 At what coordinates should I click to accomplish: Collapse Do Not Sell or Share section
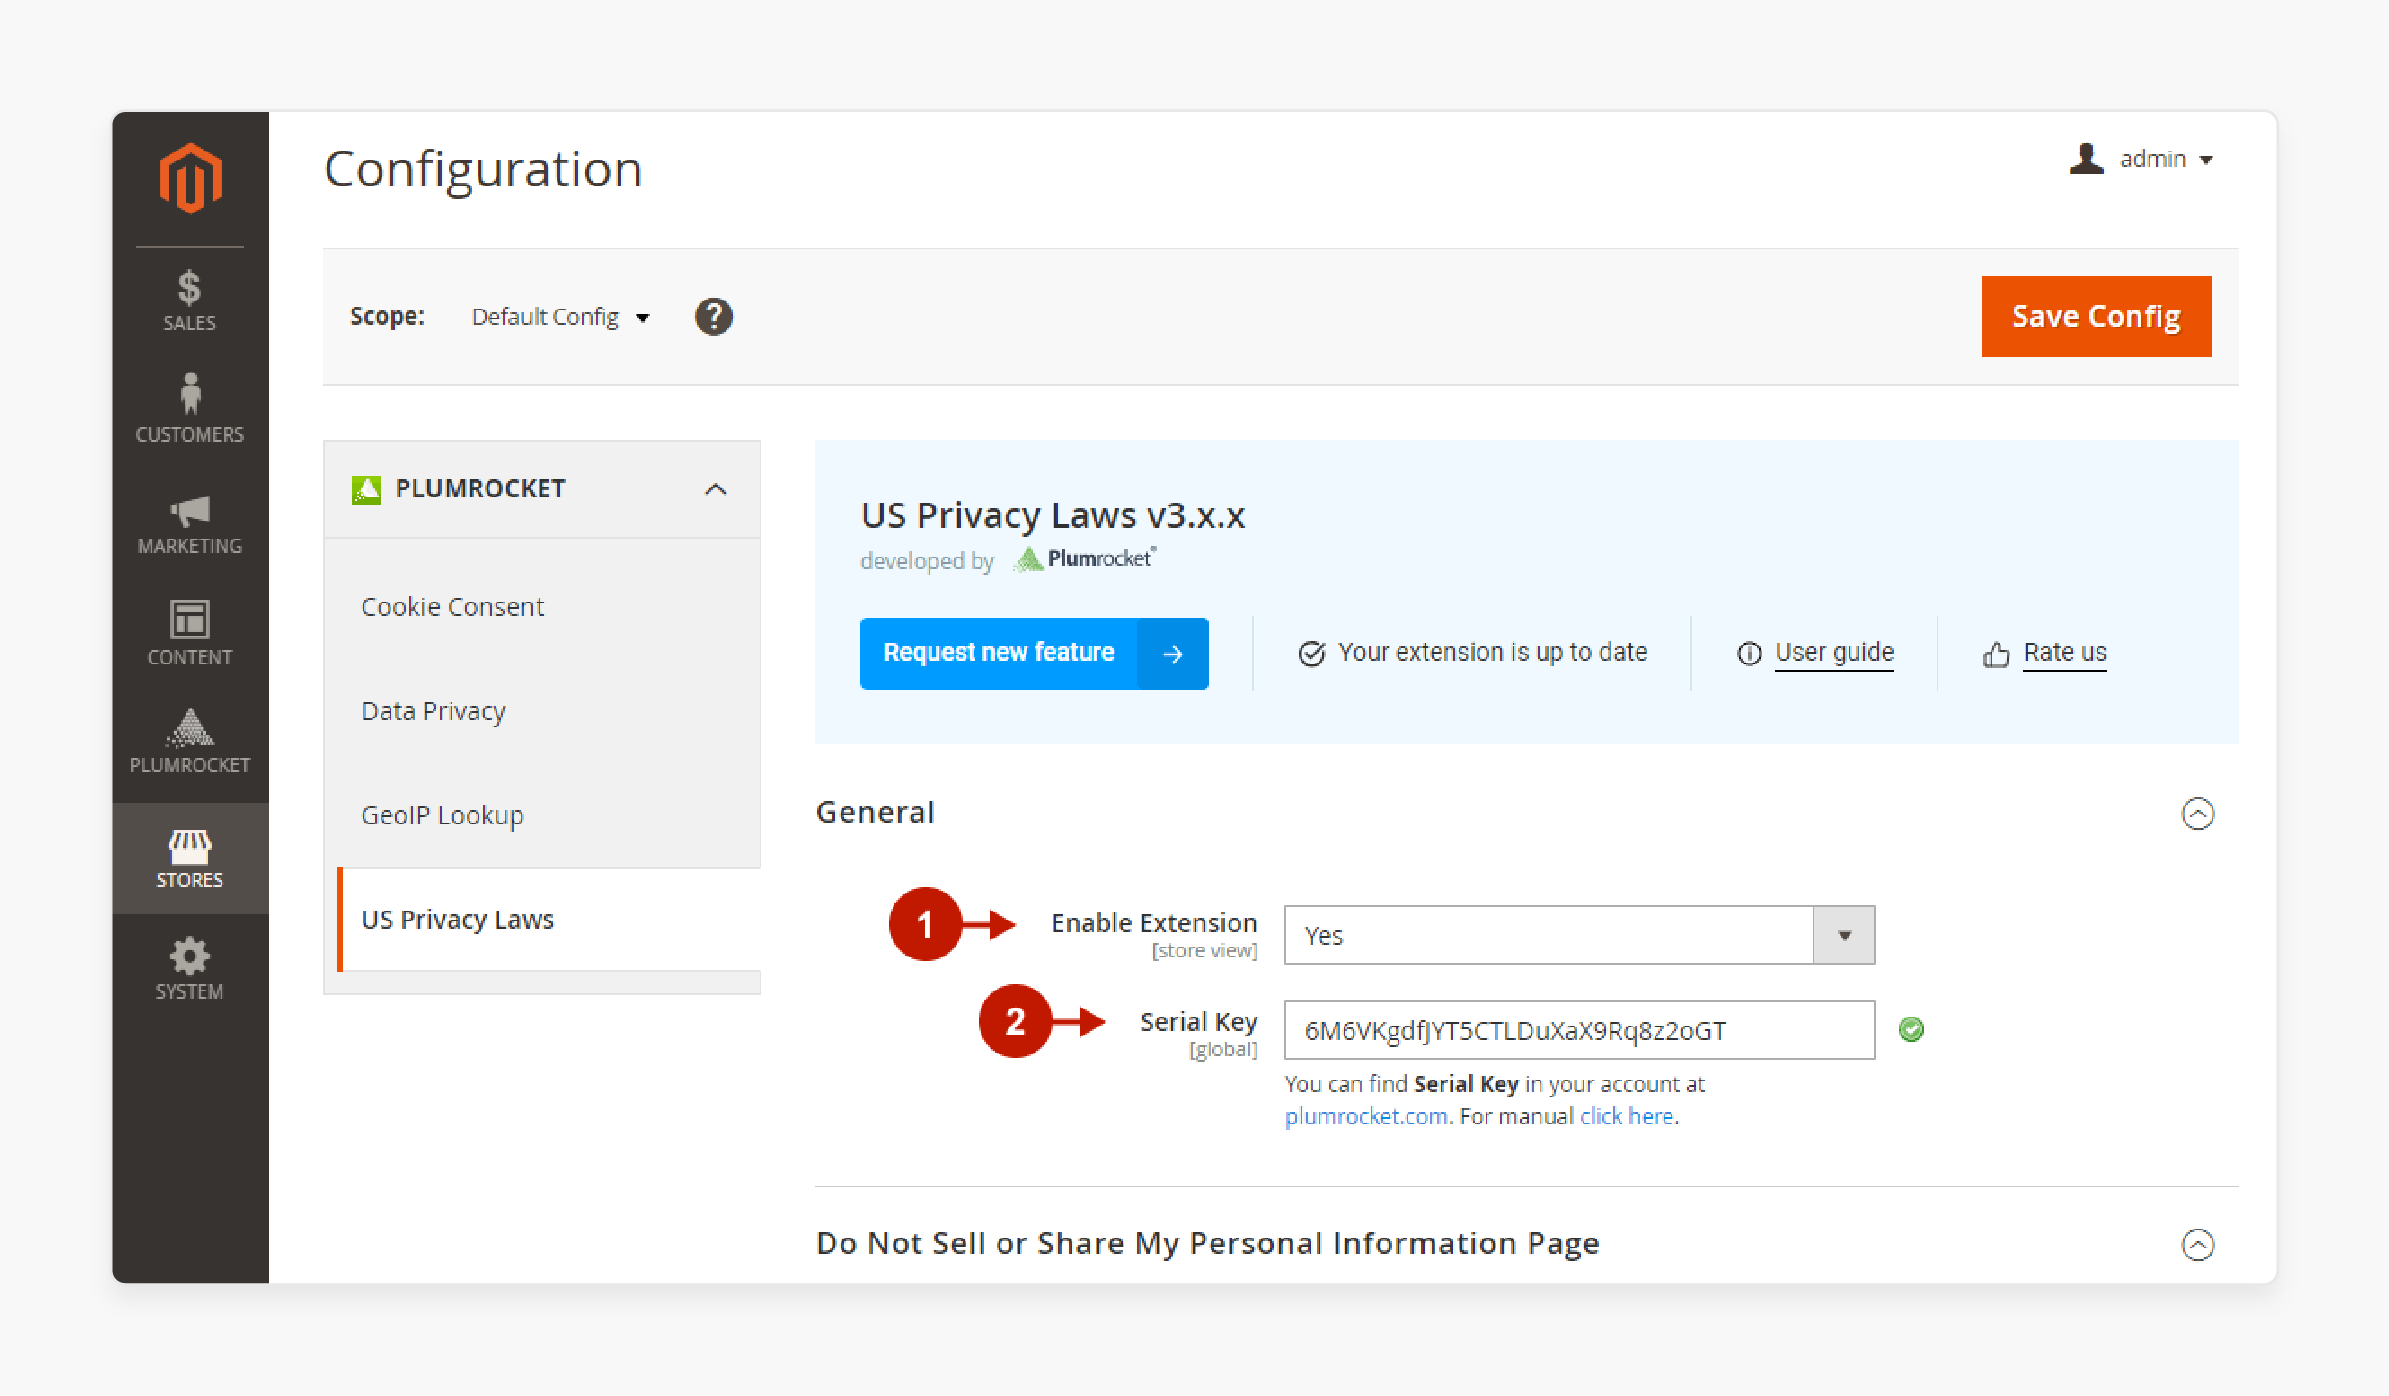point(2197,1244)
